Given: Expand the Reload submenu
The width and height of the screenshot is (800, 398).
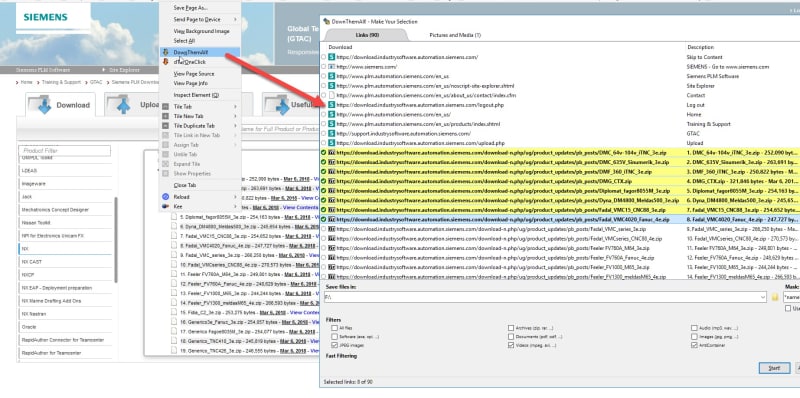Looking at the screenshot, I should 235,196.
